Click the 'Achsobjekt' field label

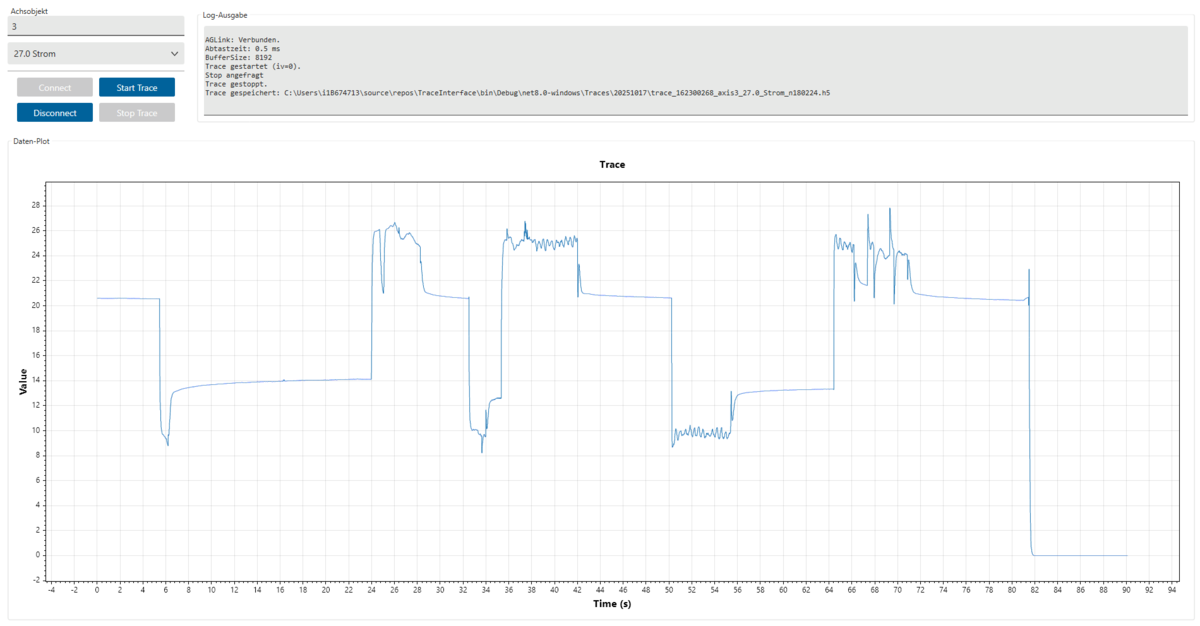click(28, 10)
